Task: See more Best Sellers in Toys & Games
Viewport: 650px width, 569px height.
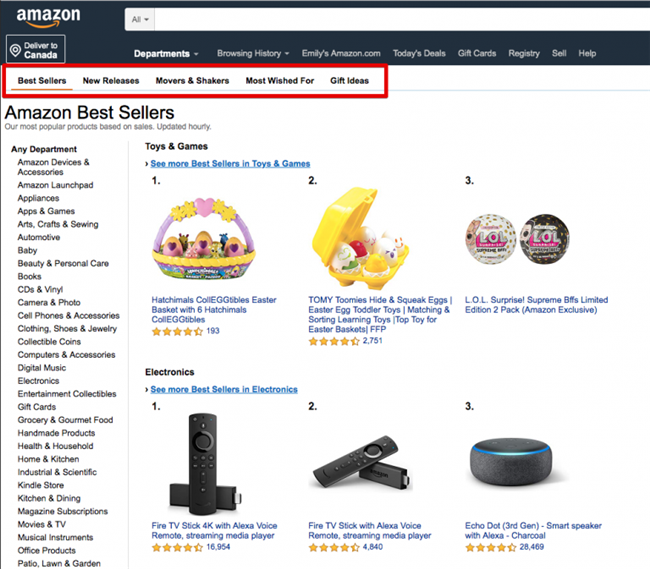Action: point(230,163)
